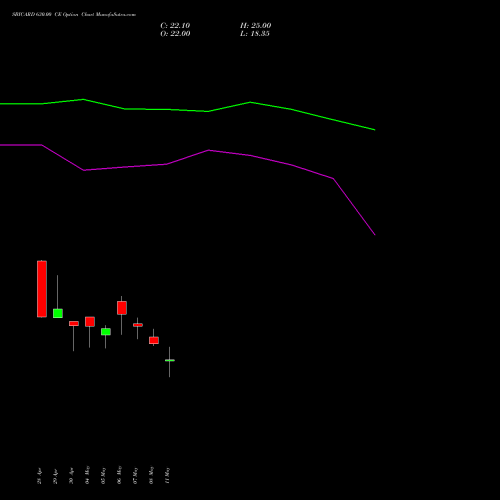Click the green 05 May candlestick body
This screenshot has height=500, width=500.
pos(106,332)
